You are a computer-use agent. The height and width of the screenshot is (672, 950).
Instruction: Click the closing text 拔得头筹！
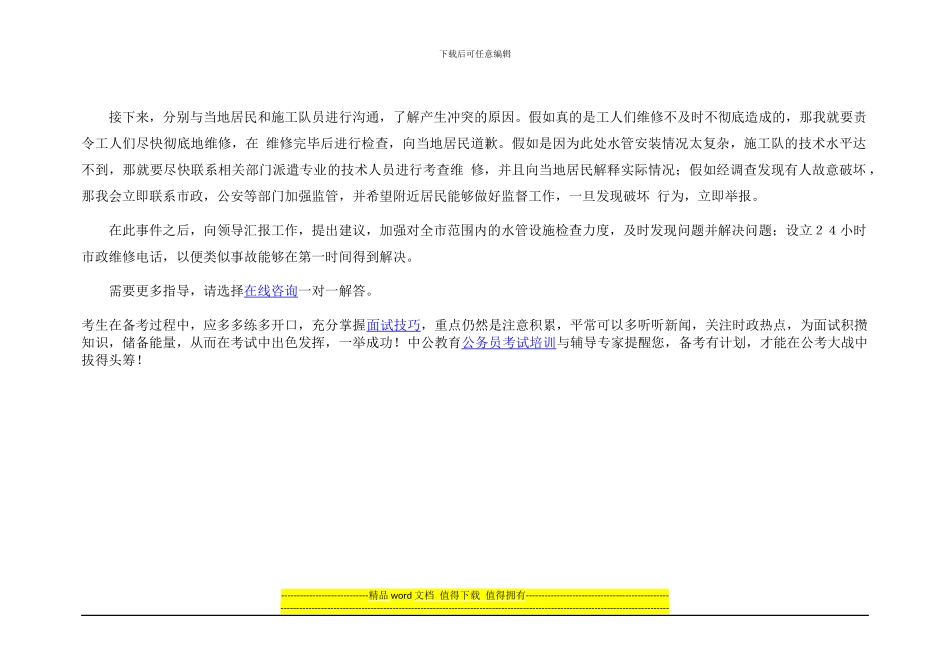(113, 360)
